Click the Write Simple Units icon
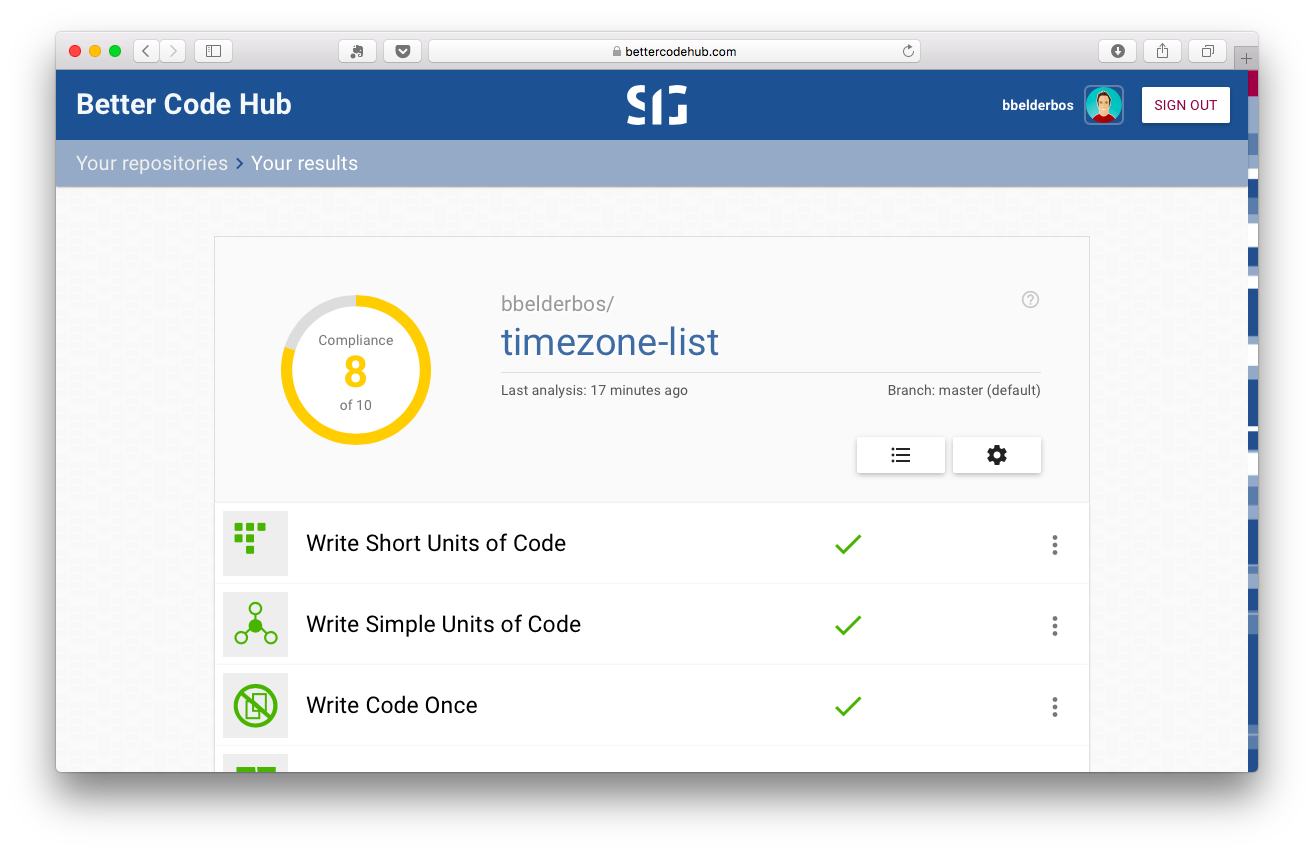 tap(255, 625)
